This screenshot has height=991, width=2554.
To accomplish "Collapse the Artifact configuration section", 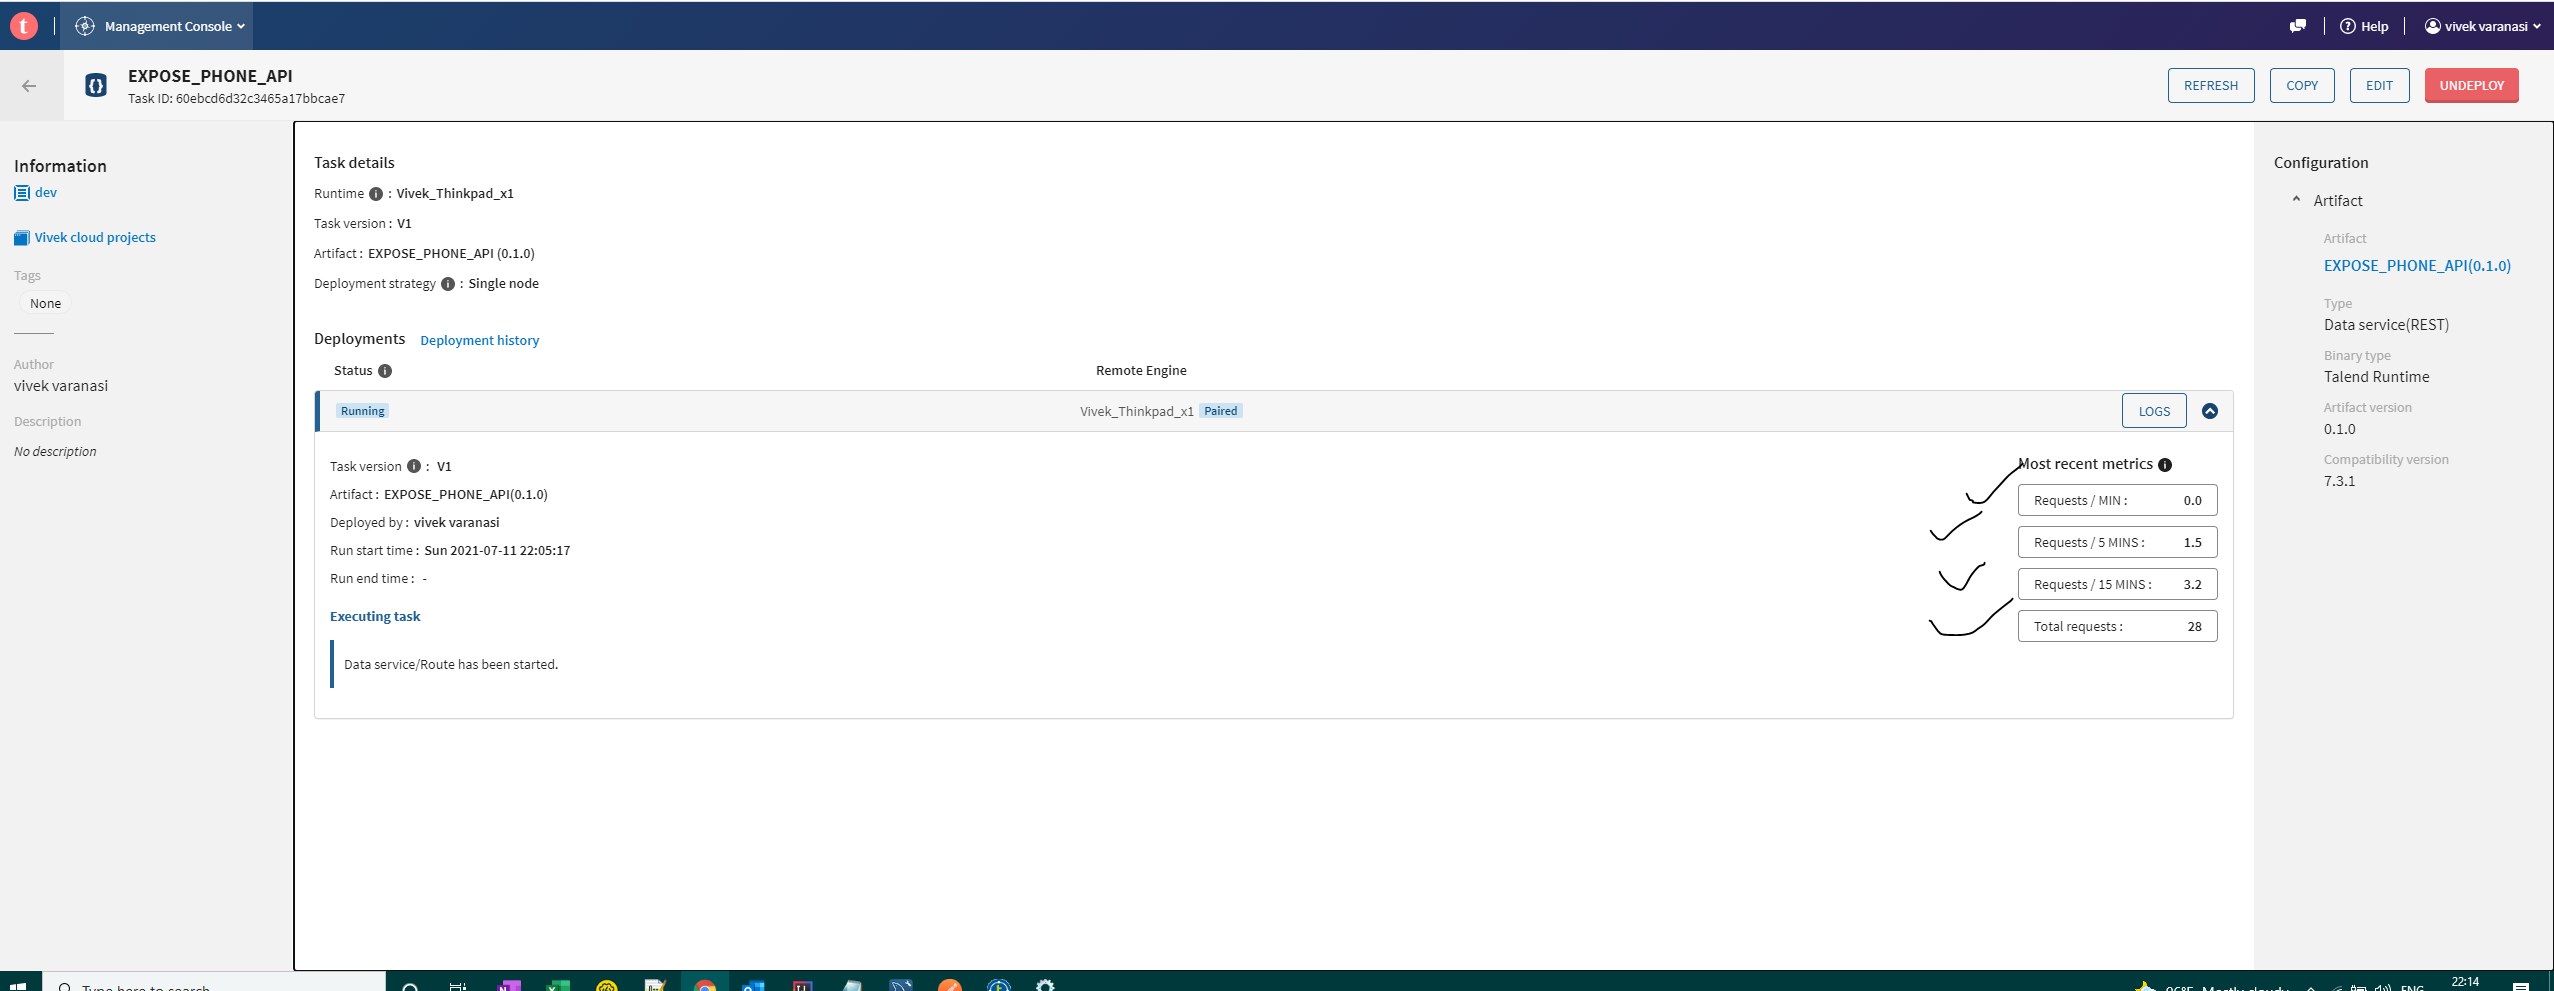I will click(x=2296, y=200).
